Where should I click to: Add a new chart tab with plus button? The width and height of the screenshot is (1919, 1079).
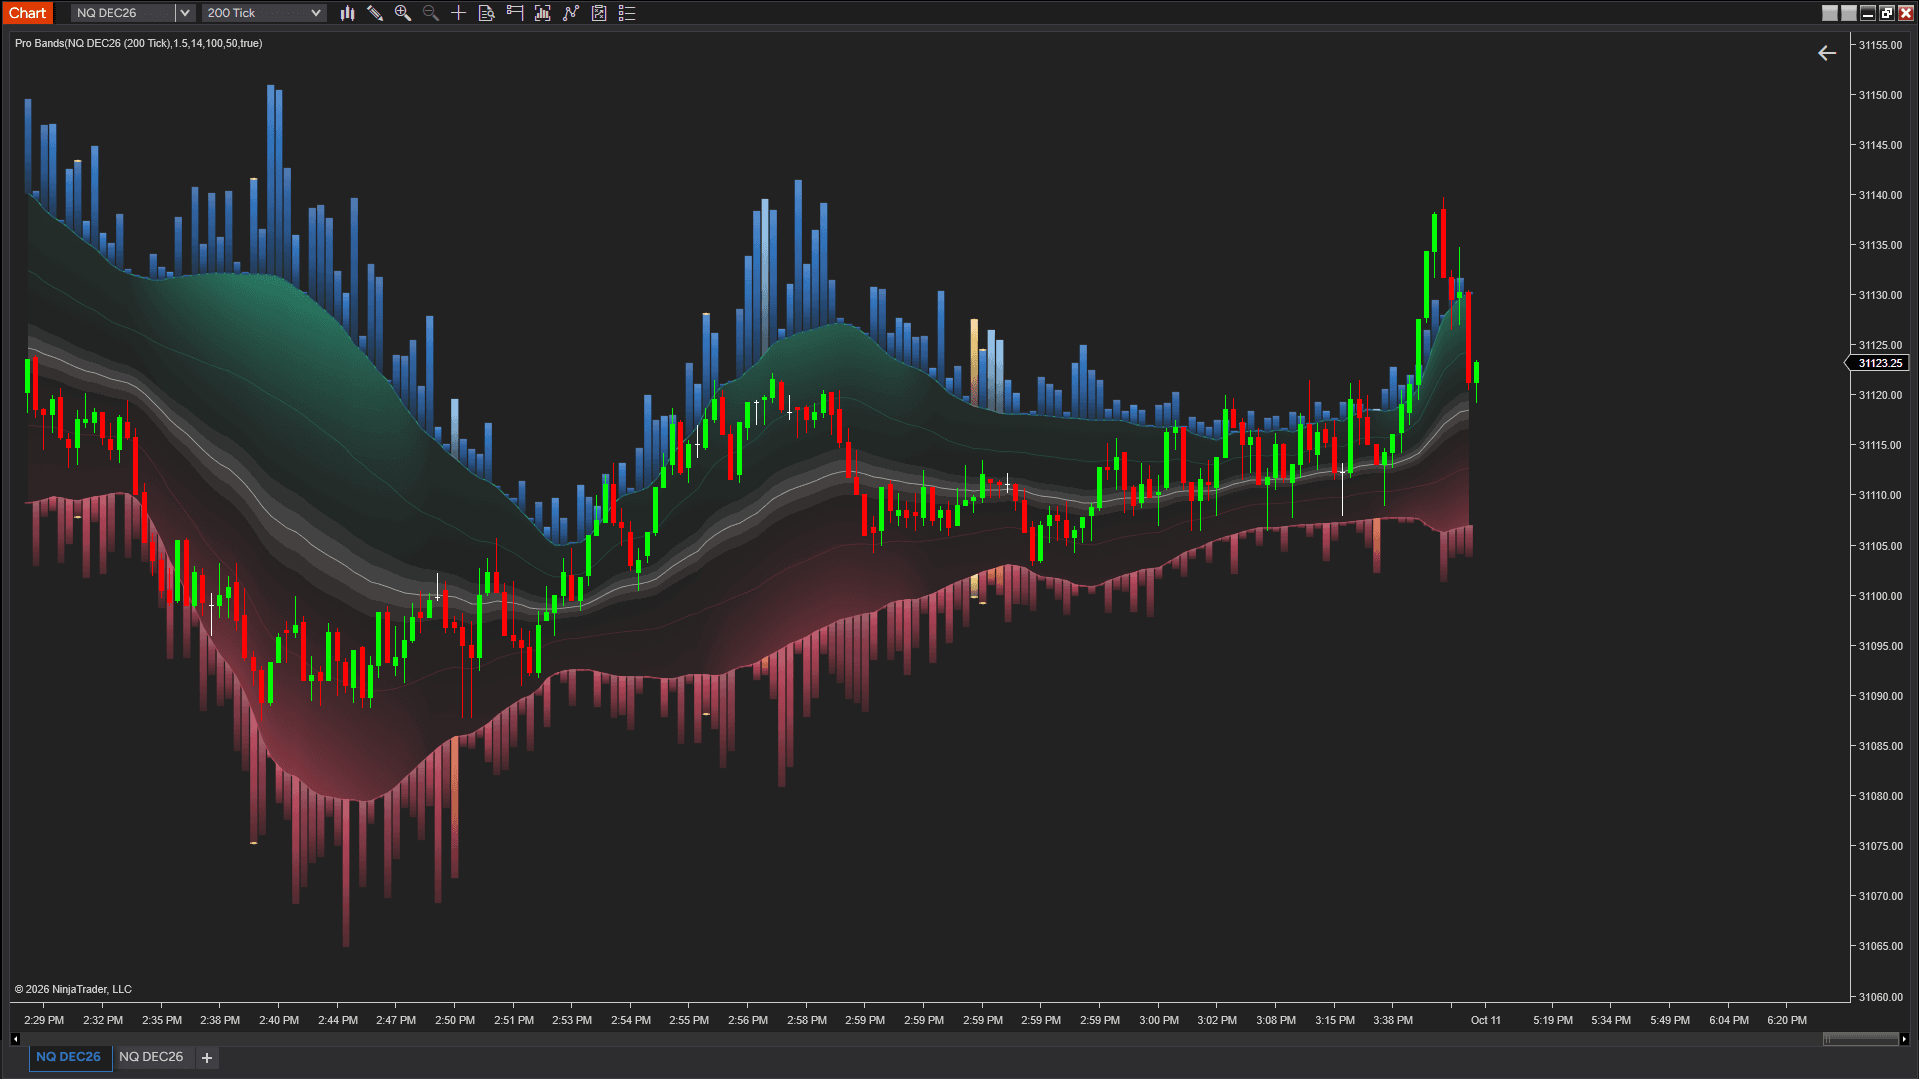pyautogui.click(x=207, y=1058)
